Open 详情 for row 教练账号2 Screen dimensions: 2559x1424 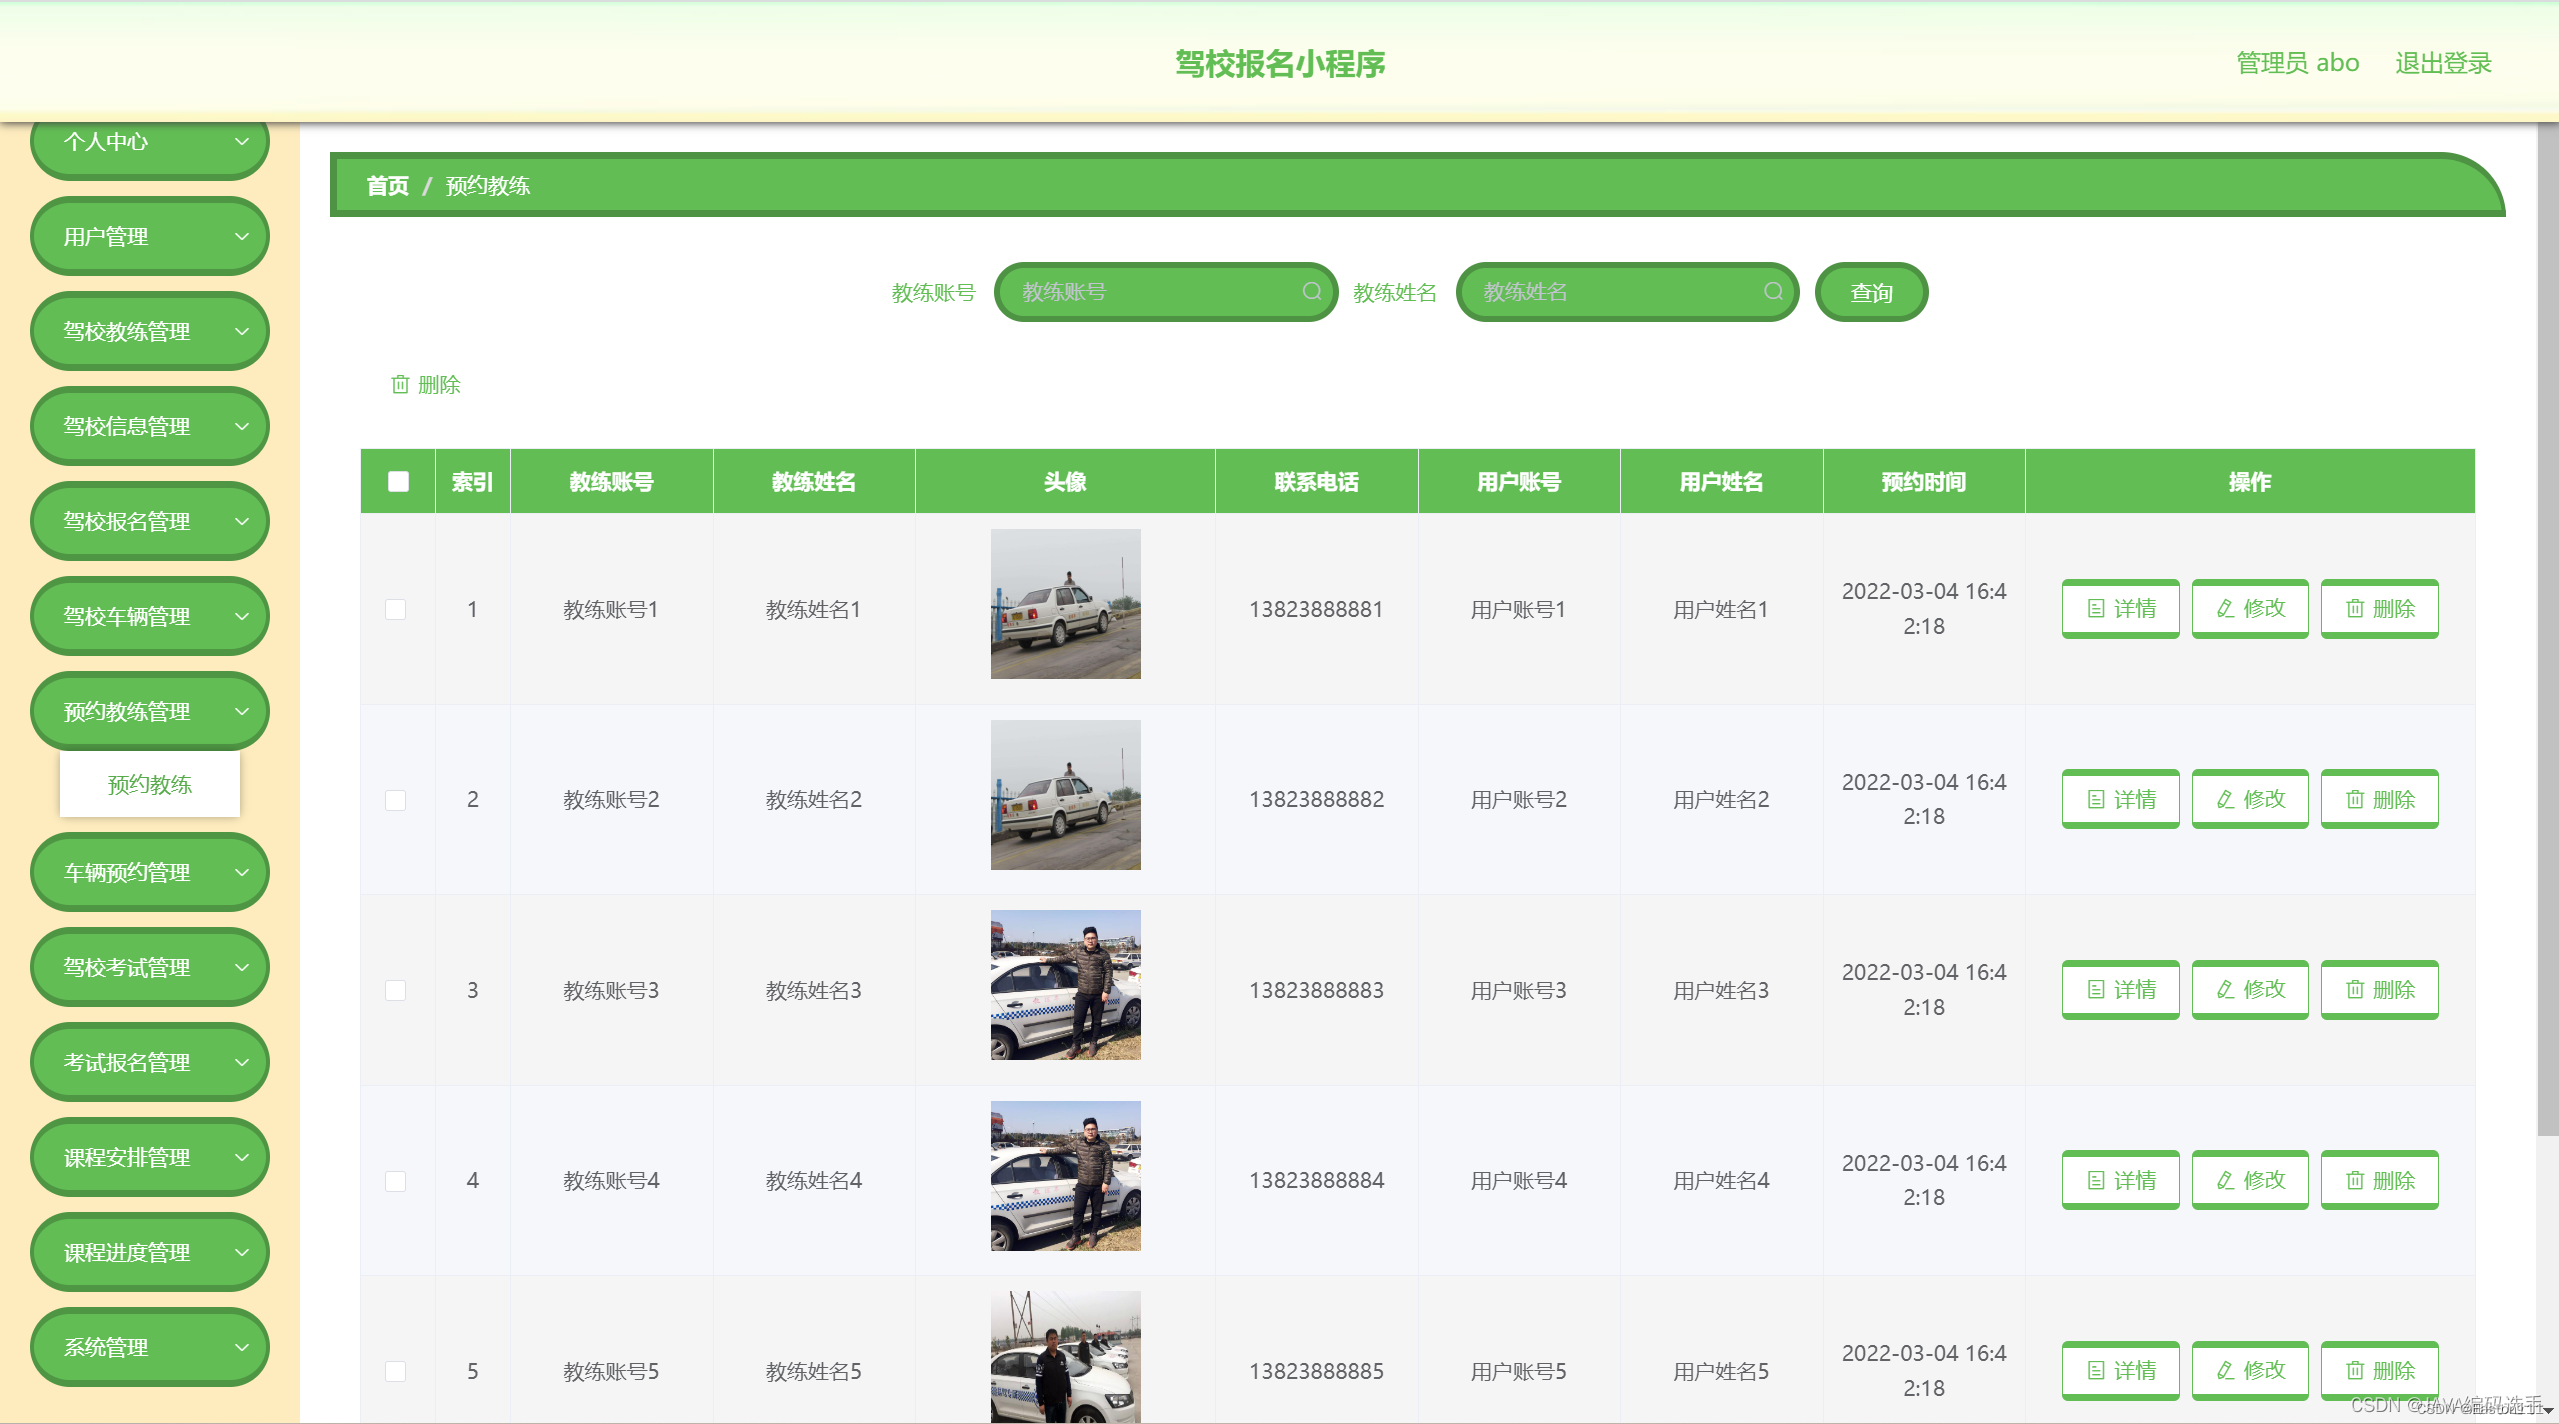click(x=2120, y=799)
